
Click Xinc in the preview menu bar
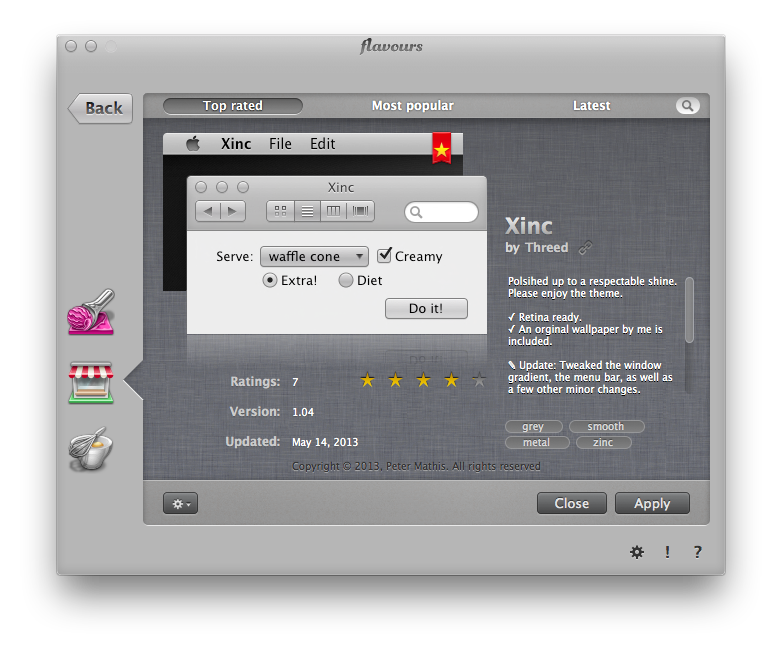pyautogui.click(x=236, y=144)
